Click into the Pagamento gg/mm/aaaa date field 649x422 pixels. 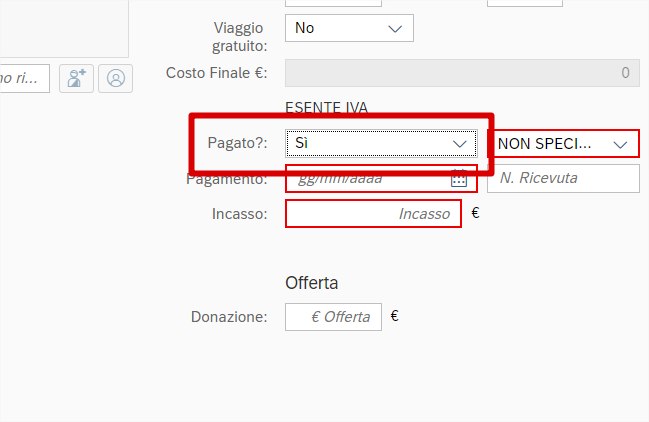point(368,179)
